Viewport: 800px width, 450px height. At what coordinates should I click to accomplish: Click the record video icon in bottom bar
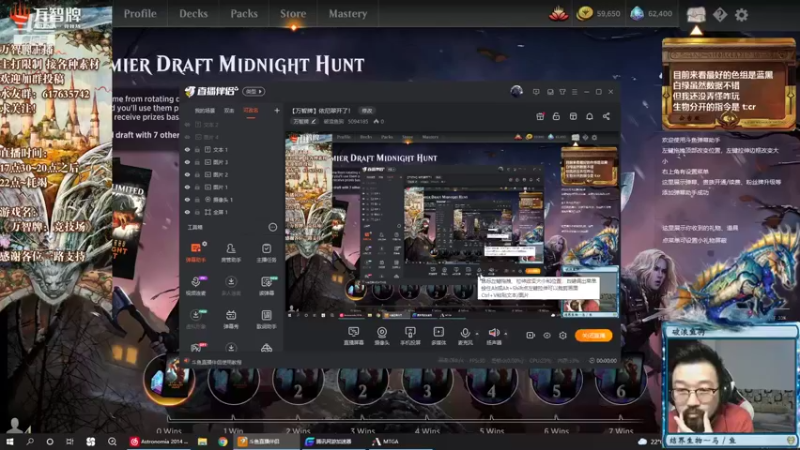point(531,335)
